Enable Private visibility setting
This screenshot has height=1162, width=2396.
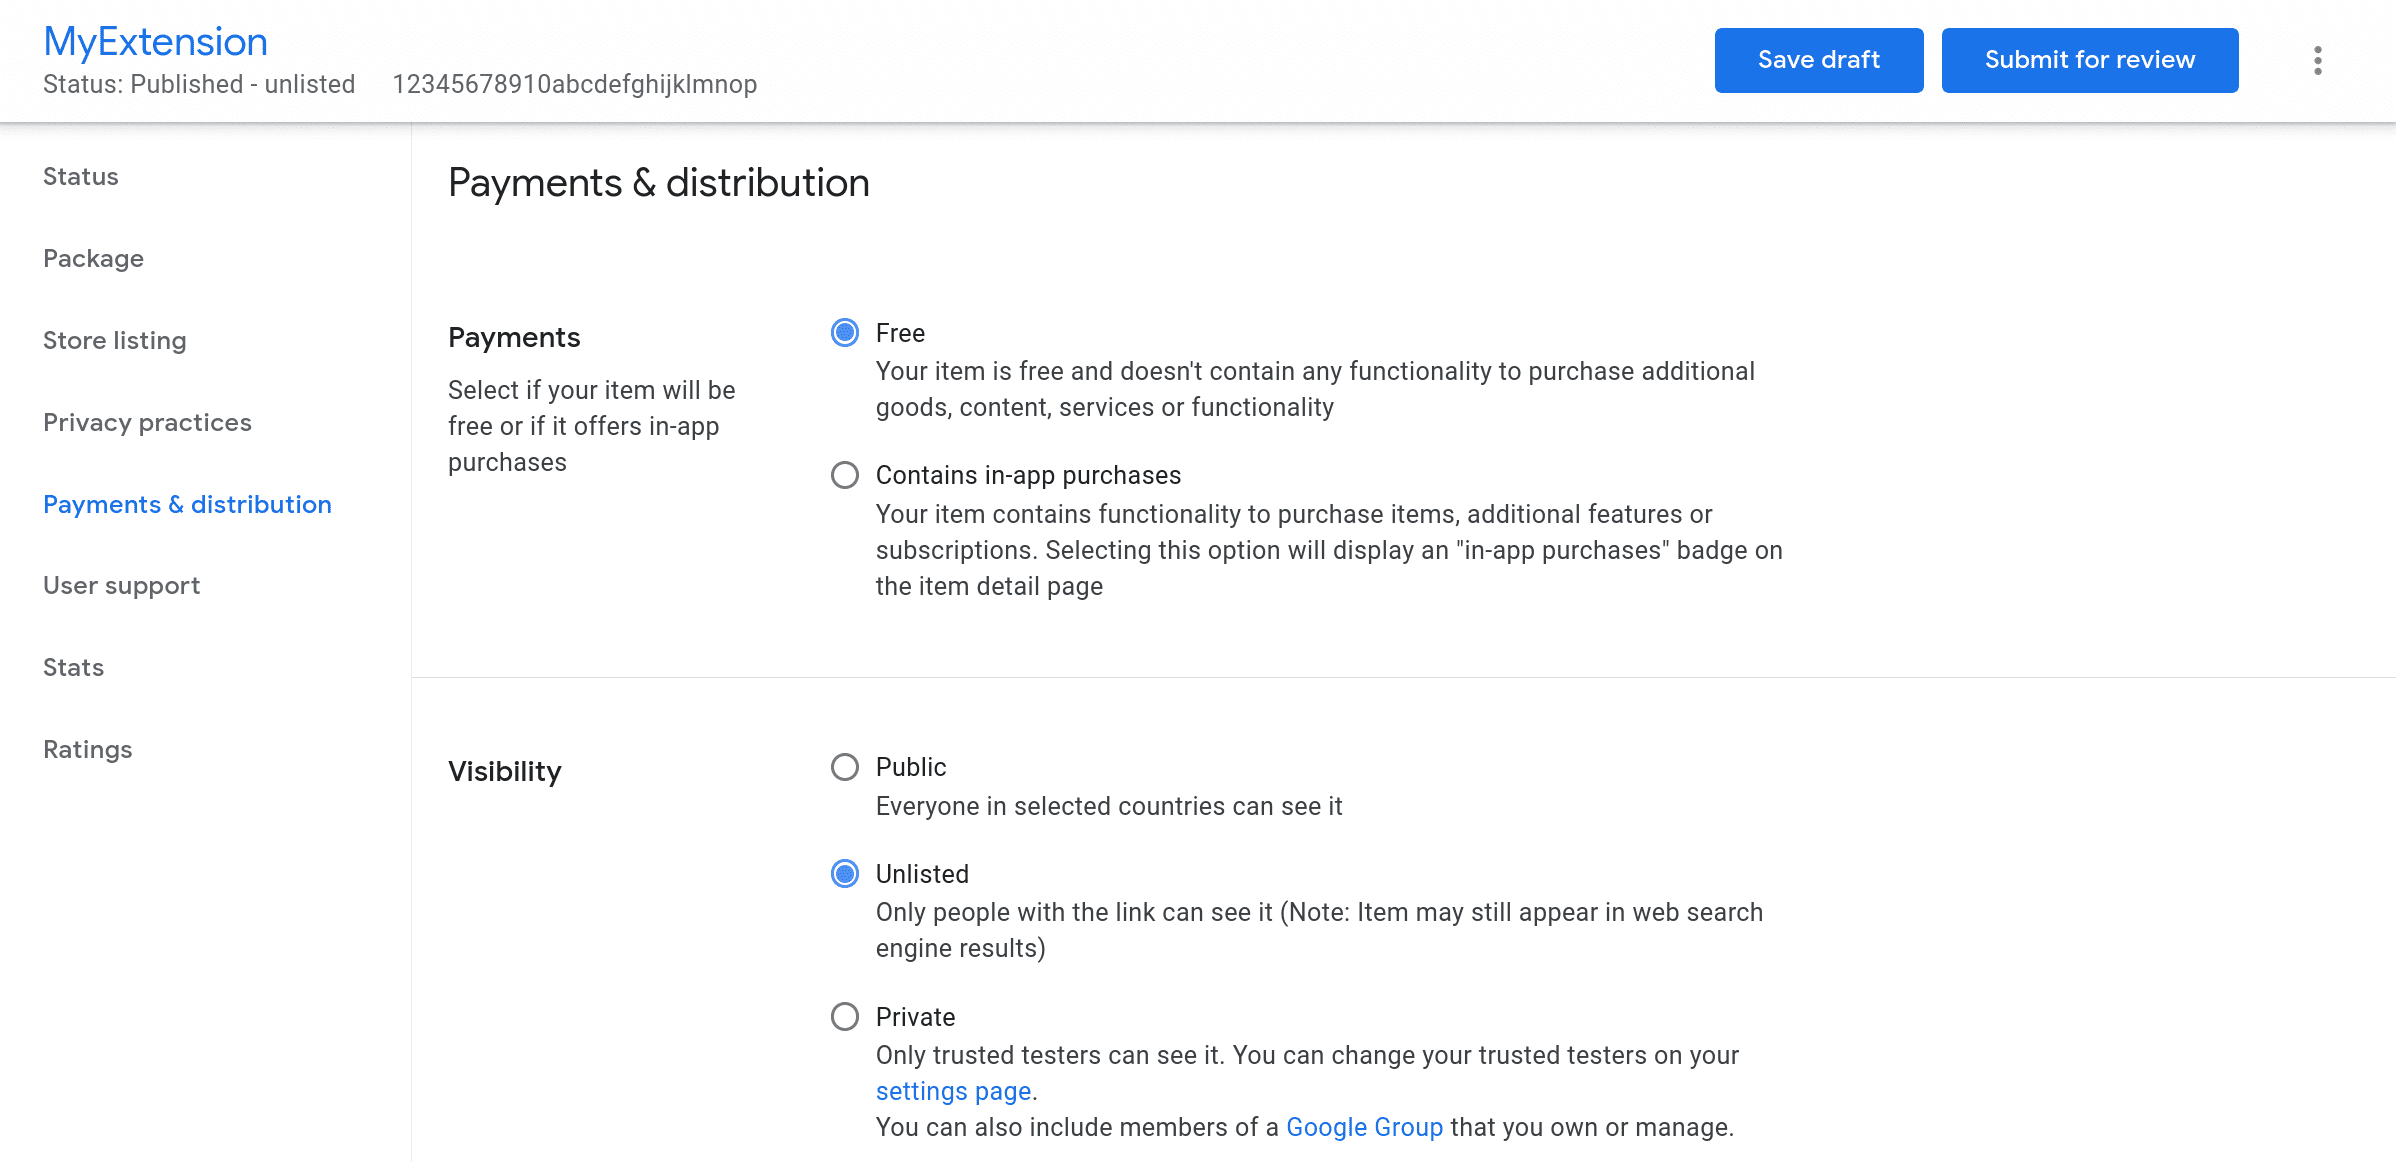[x=845, y=1017]
